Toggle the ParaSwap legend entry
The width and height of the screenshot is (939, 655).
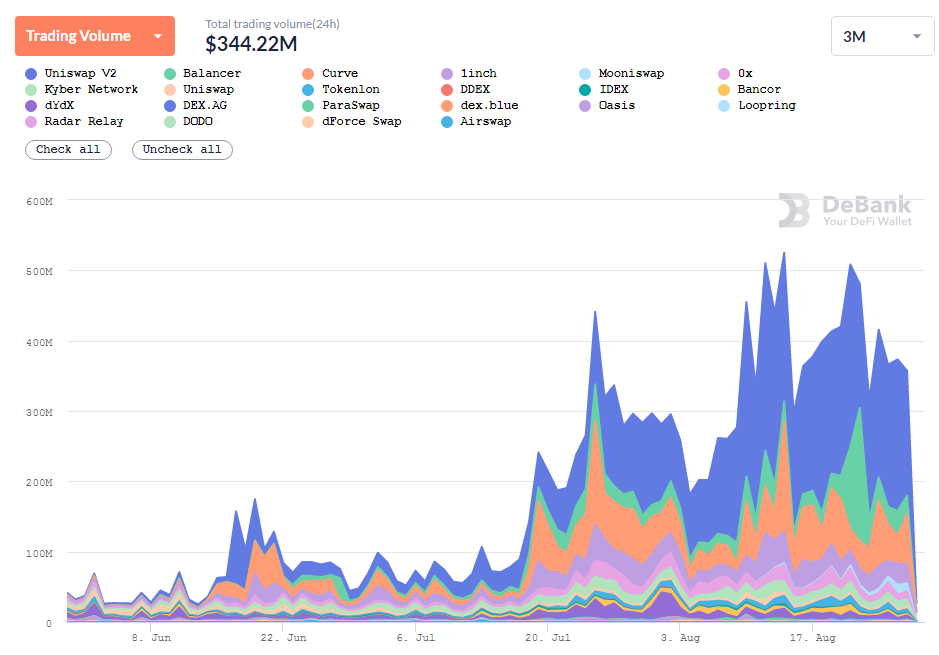tap(341, 105)
